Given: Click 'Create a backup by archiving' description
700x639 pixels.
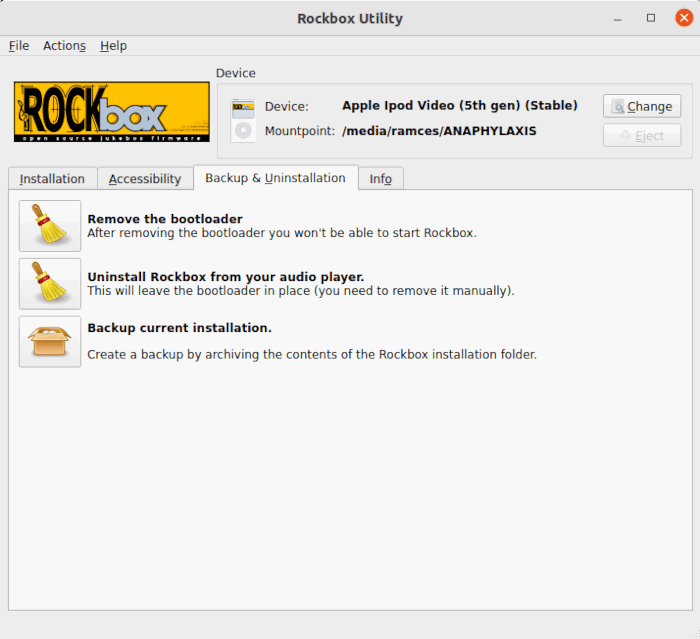Looking at the screenshot, I should 312,355.
